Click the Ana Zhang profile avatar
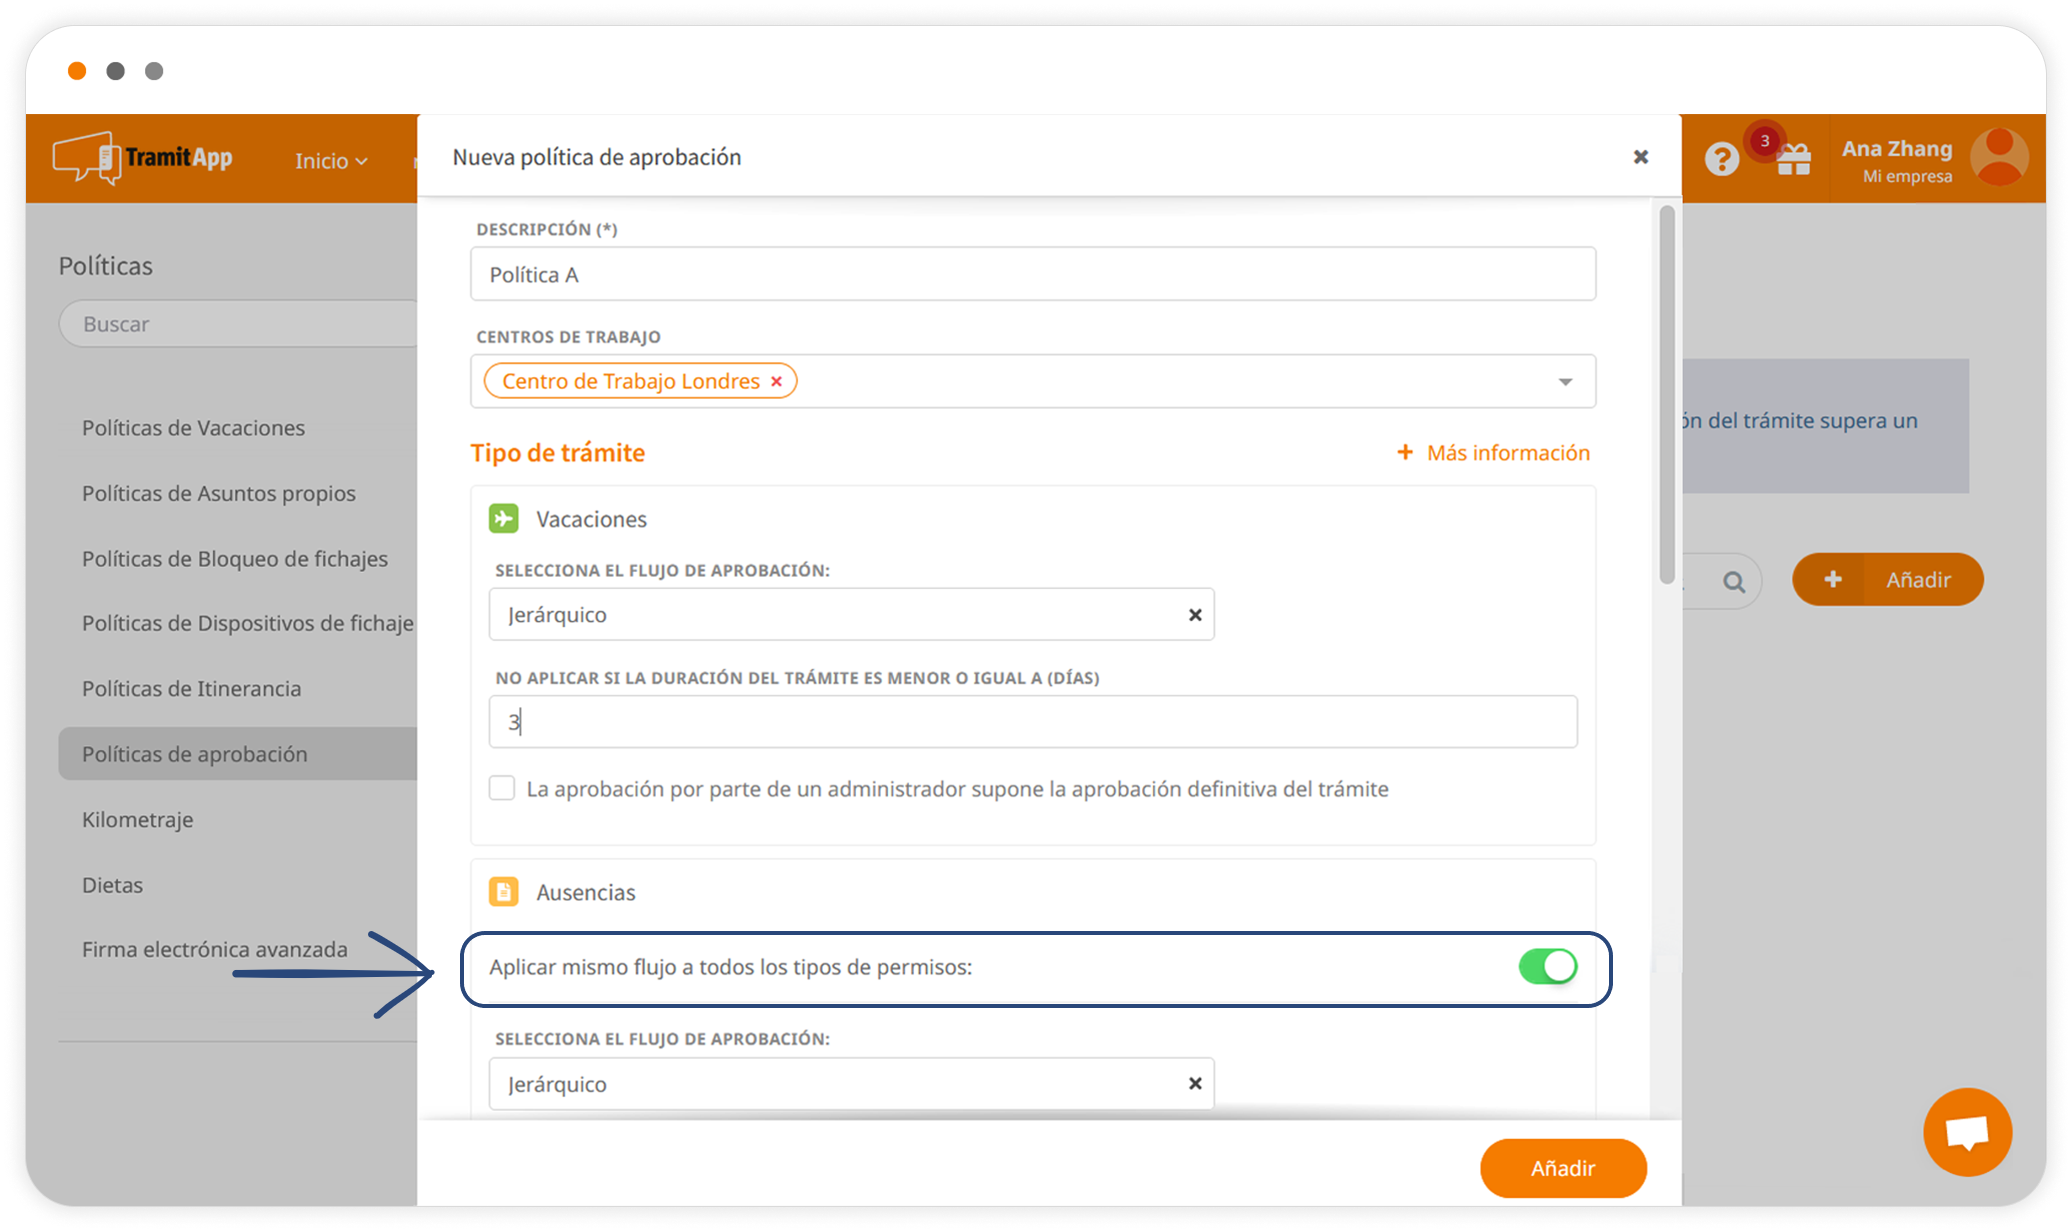Screen dimensions: 2072x1232 (x=1999, y=157)
